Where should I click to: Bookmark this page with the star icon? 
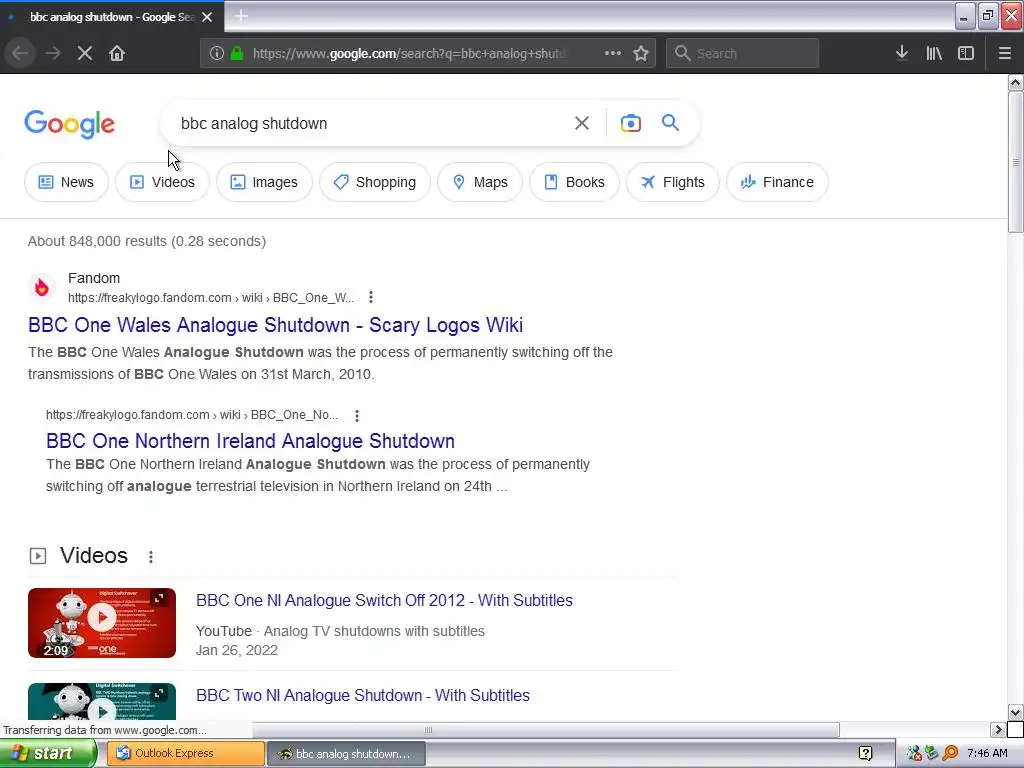641,53
